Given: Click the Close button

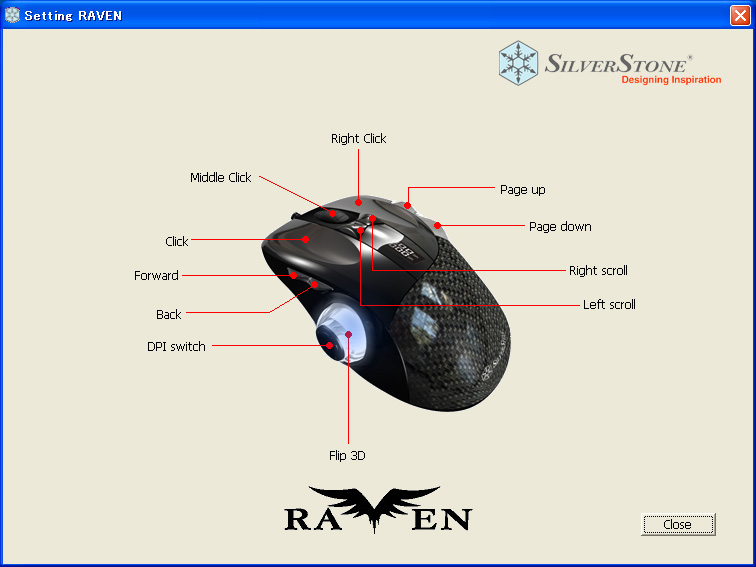Looking at the screenshot, I should tap(678, 524).
